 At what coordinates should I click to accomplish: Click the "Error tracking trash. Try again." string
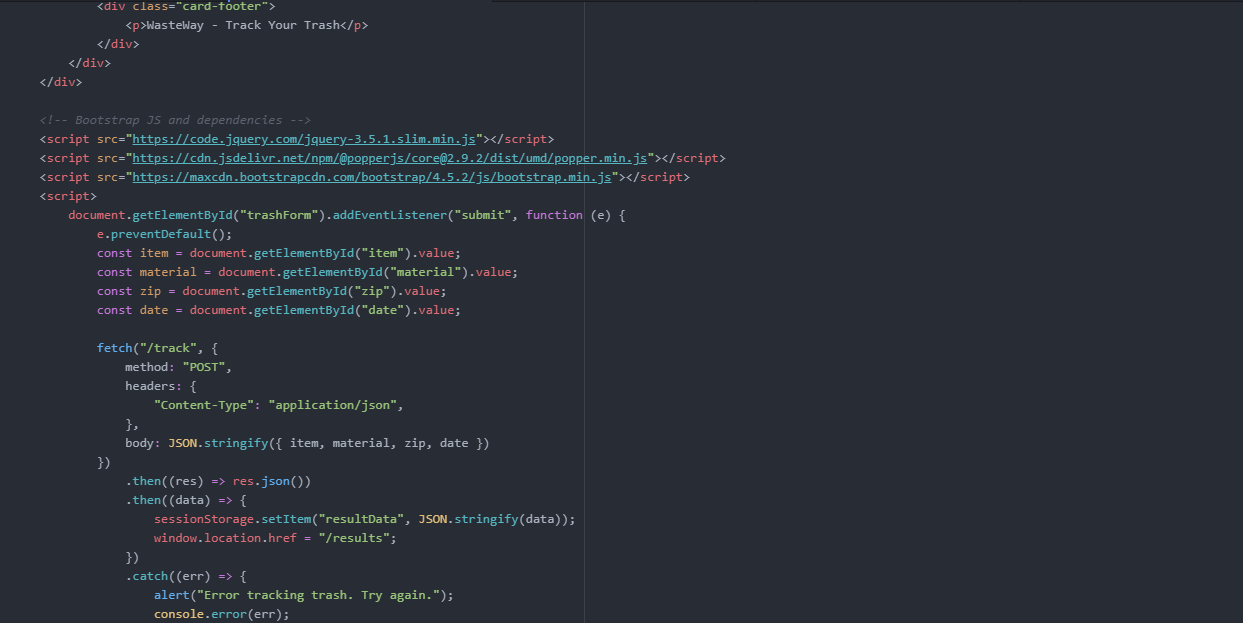(319, 595)
